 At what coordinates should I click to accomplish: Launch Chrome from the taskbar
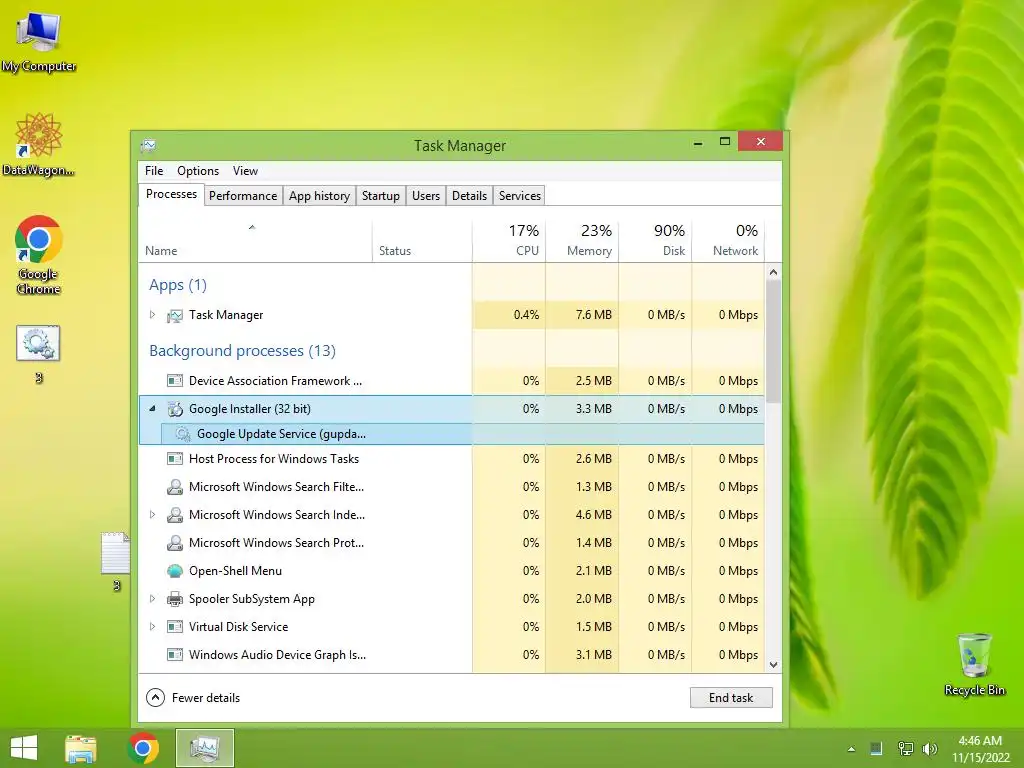(143, 748)
